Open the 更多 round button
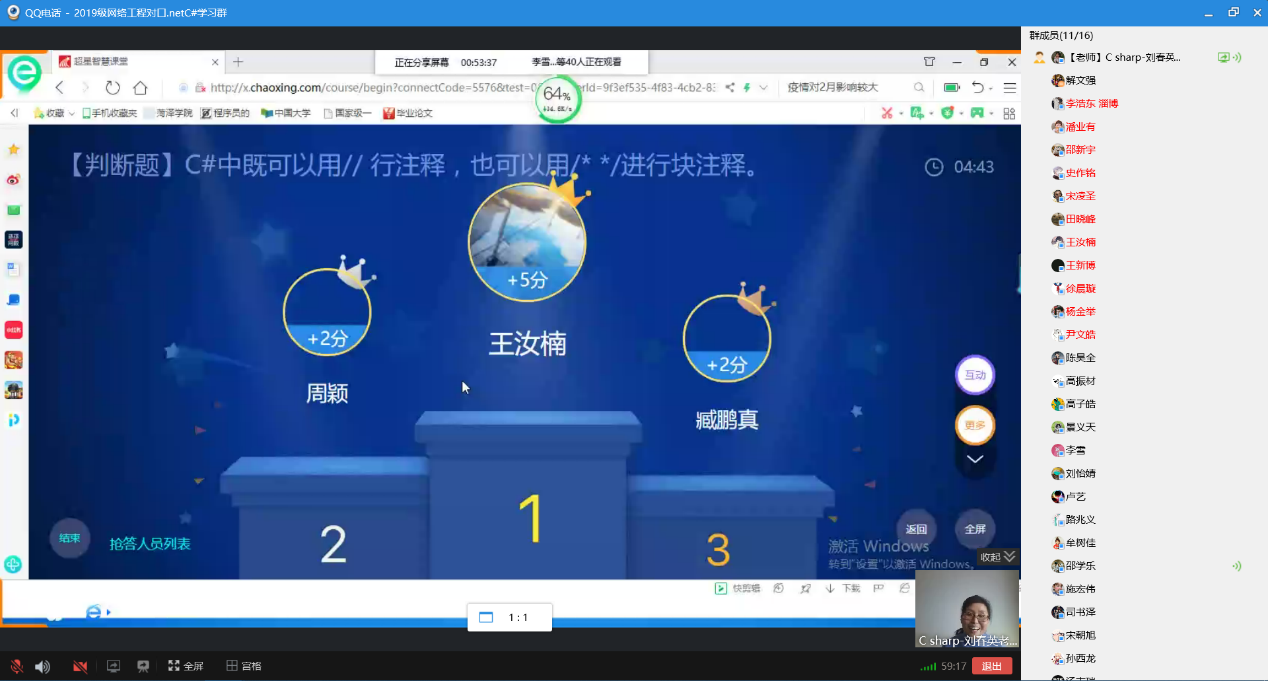The height and width of the screenshot is (681, 1268). click(x=974, y=425)
